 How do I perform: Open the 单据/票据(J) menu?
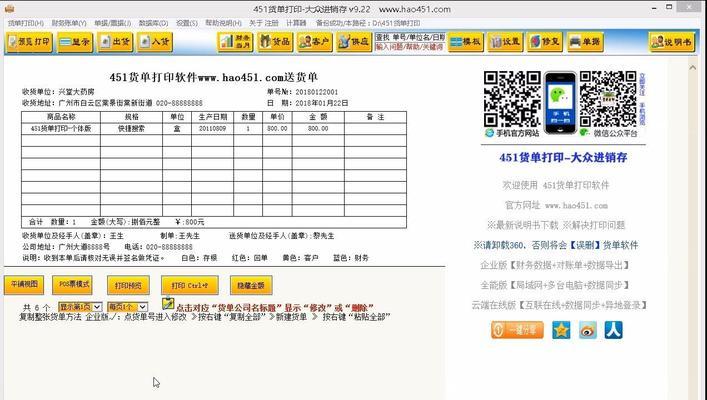pyautogui.click(x=112, y=23)
